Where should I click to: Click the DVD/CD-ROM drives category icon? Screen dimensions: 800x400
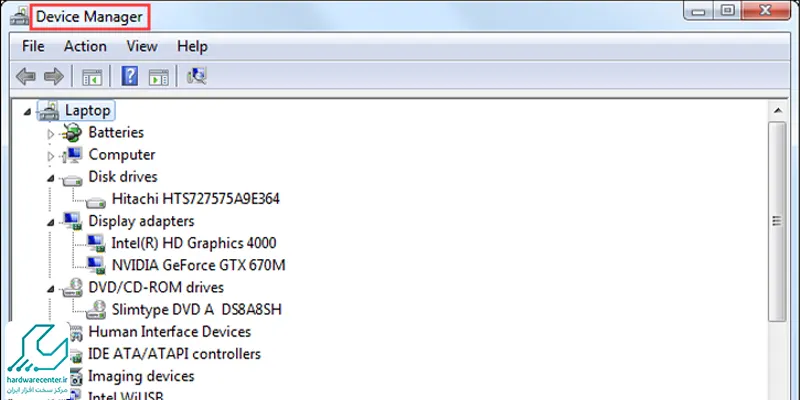click(72, 288)
